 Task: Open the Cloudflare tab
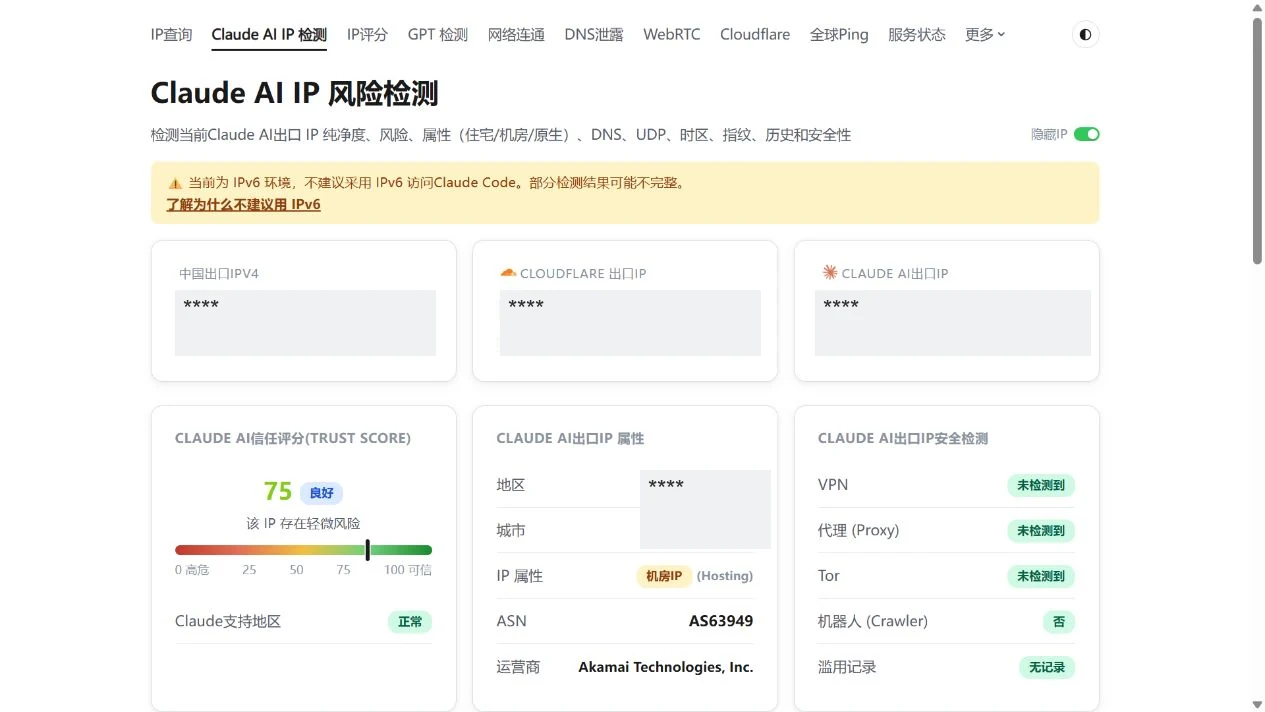click(x=755, y=35)
